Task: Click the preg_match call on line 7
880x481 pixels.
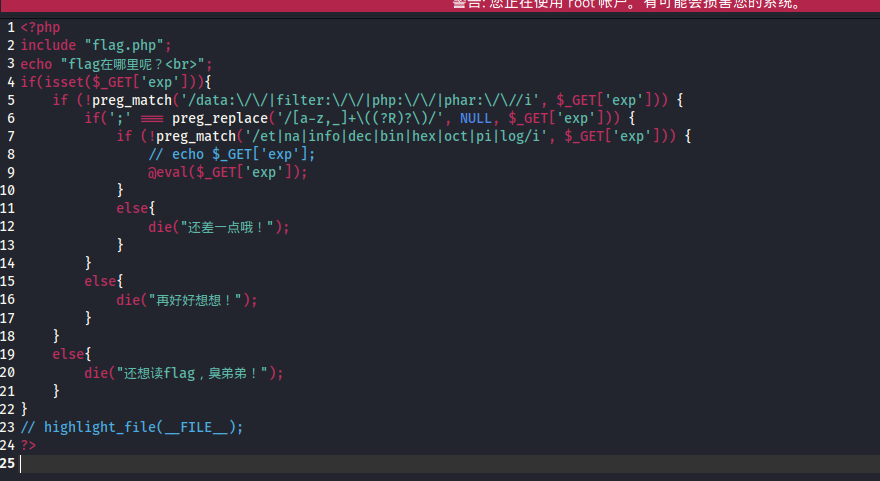Action: [x=196, y=136]
